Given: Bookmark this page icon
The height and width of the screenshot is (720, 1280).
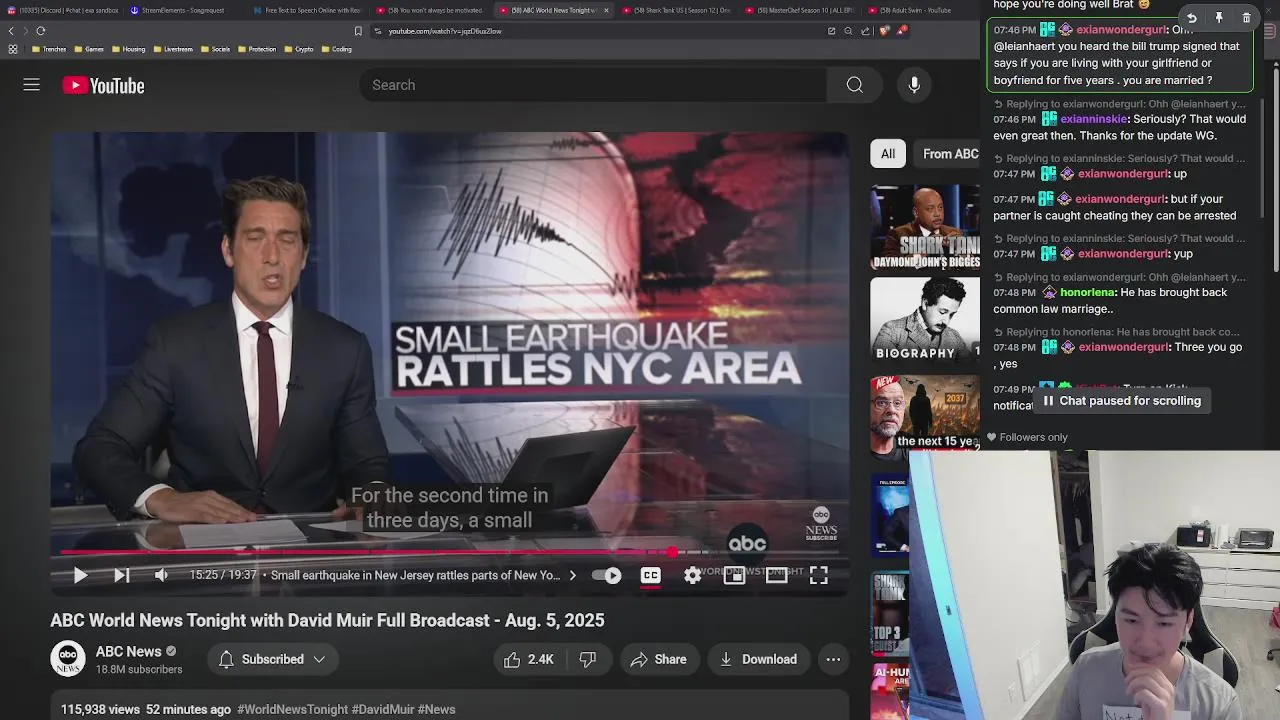Looking at the screenshot, I should 358,31.
